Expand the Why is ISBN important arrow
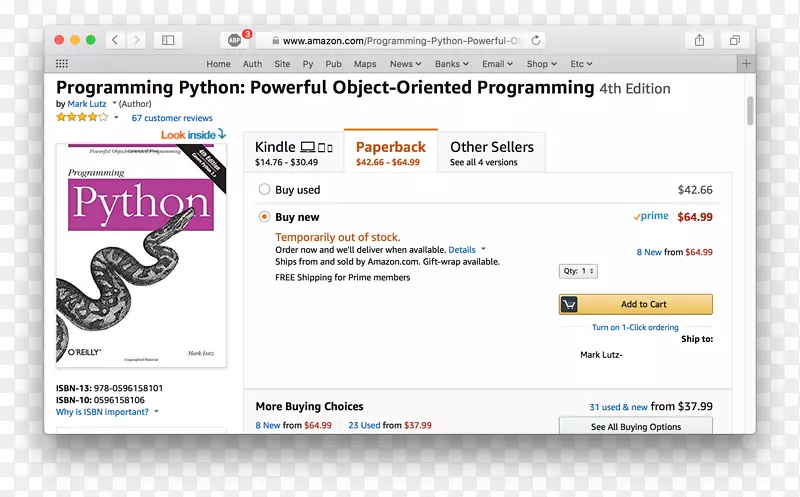 (x=156, y=411)
